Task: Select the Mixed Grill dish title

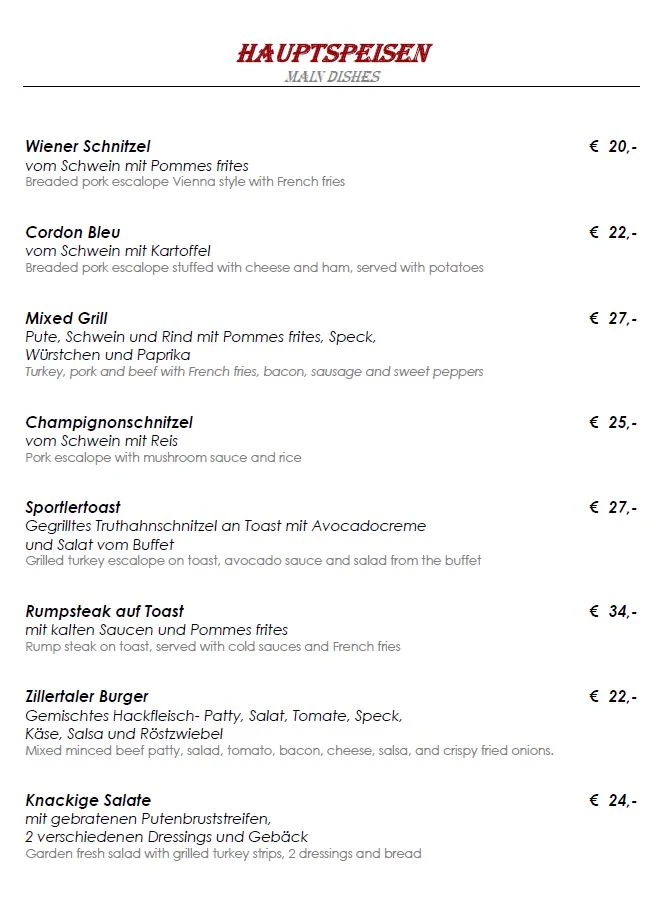Action: point(67,318)
